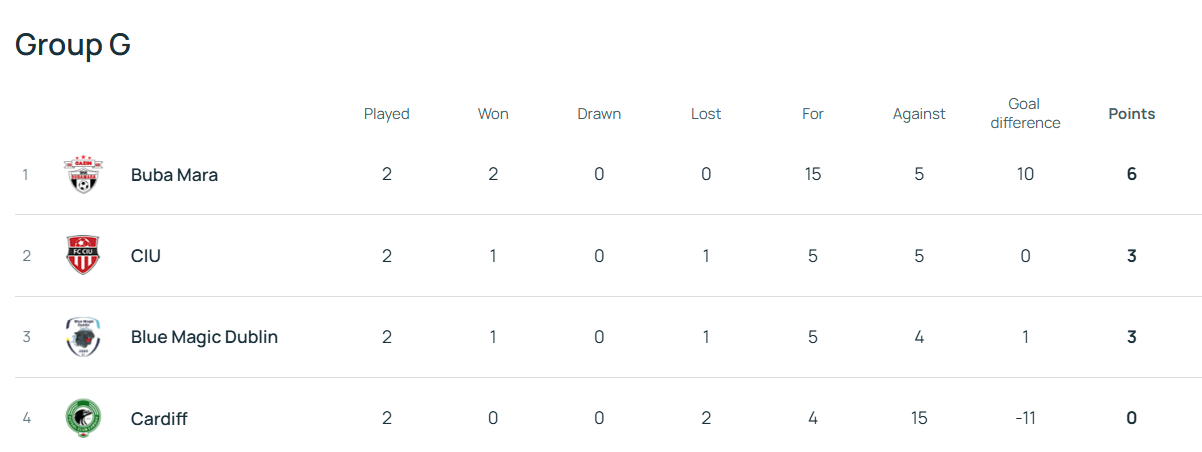Click the Buba Mara team crest

tap(83, 174)
